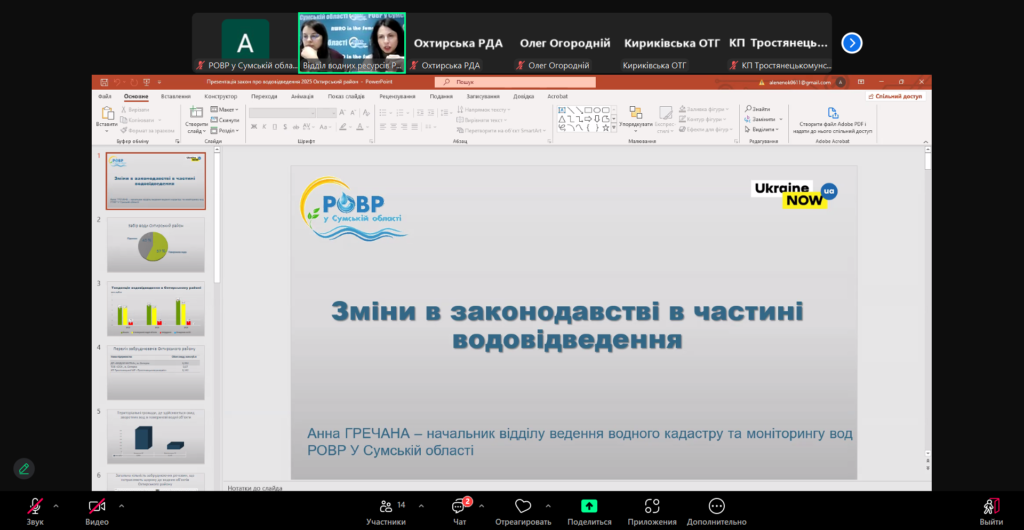1024x530 pixels.
Task: Open the Виділити (Select) dropdown
Action: (x=762, y=129)
